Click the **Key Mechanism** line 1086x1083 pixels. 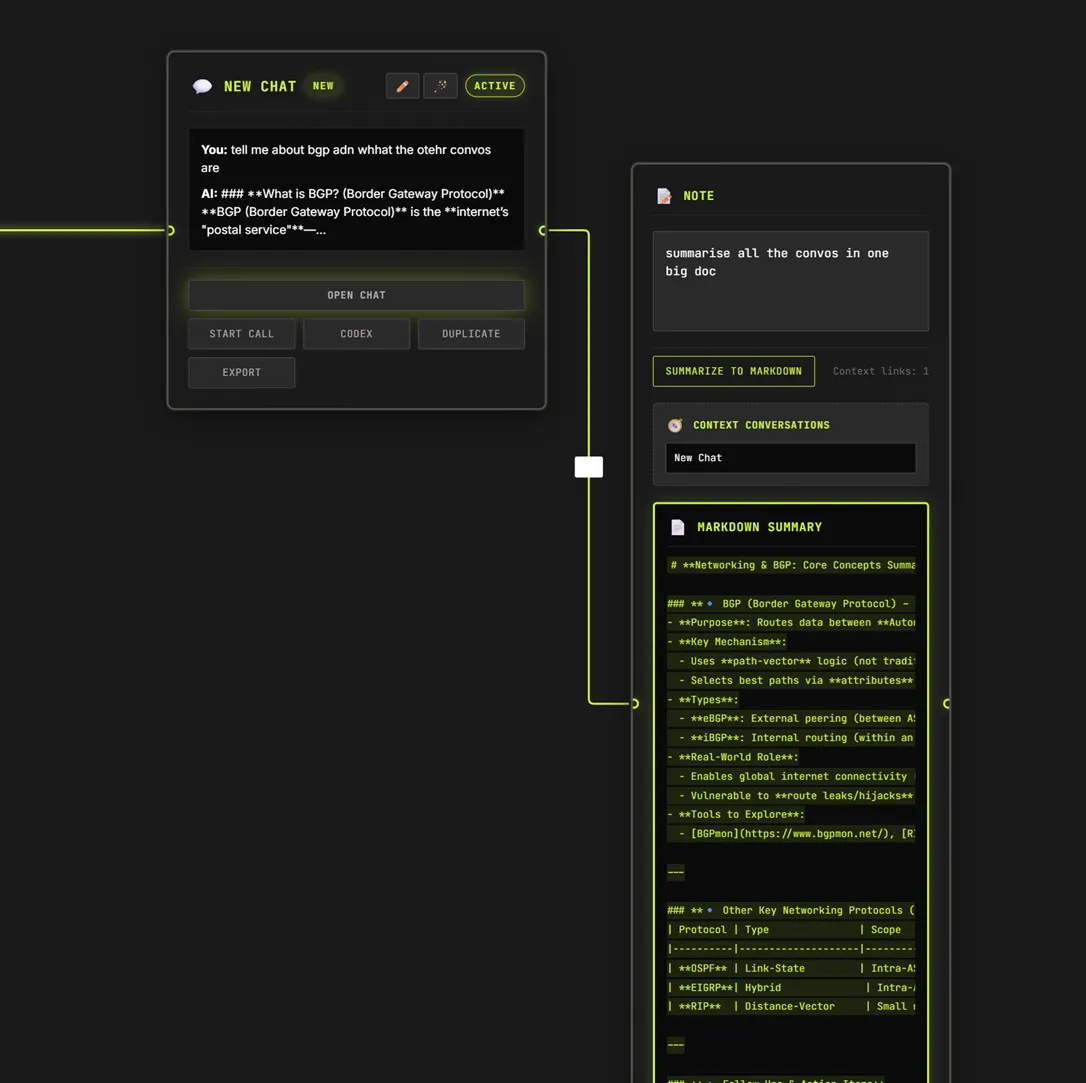point(727,642)
